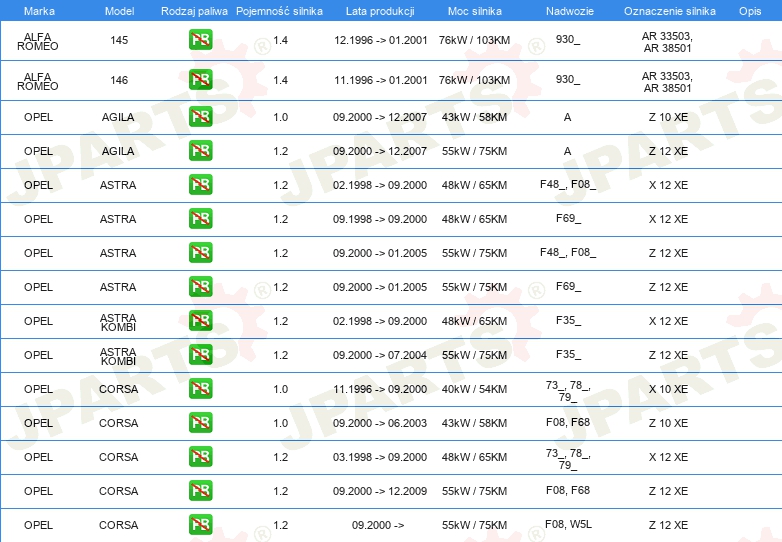Image resolution: width=782 pixels, height=542 pixels.
Task: Click power value 40kW / 54KM
Action: [x=474, y=389]
